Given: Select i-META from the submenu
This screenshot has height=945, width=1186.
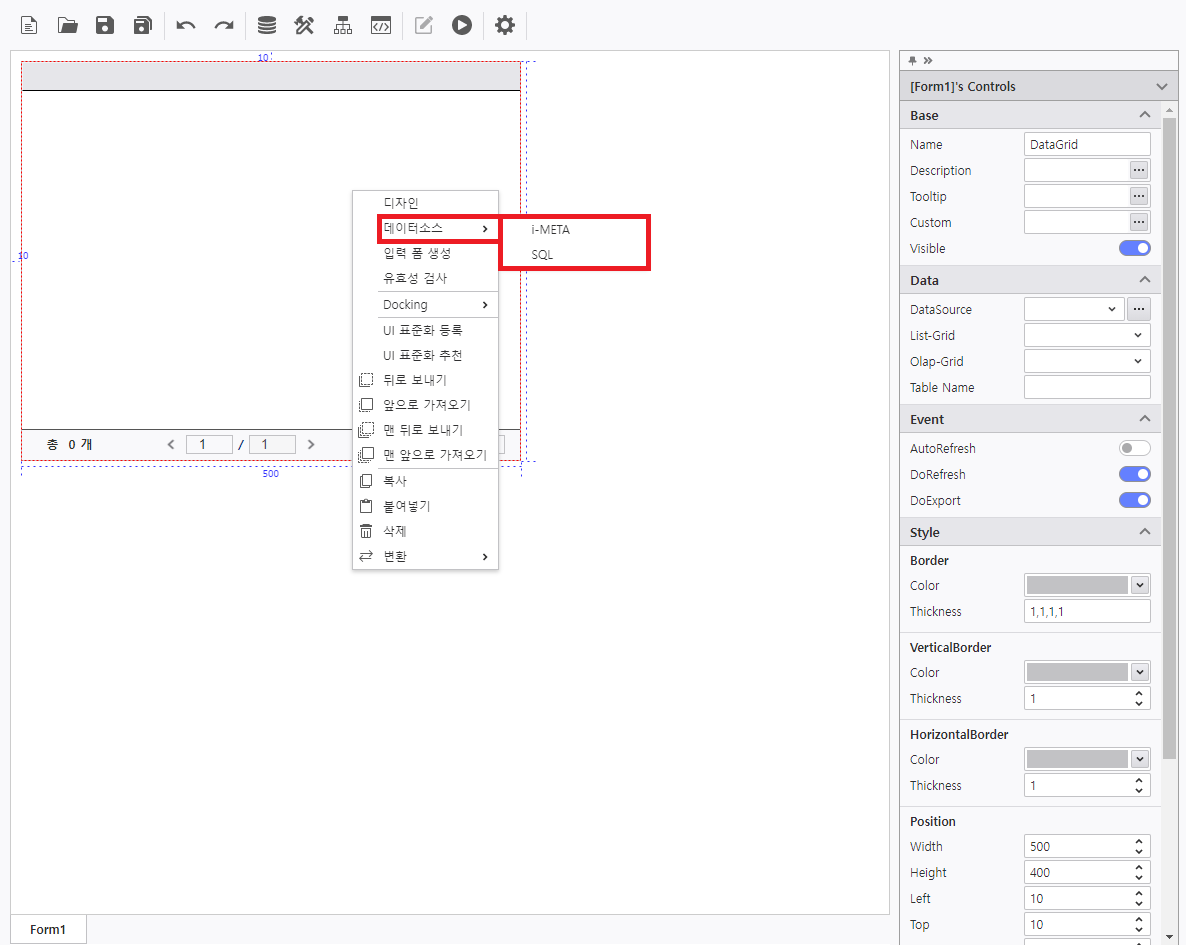Looking at the screenshot, I should [x=551, y=229].
